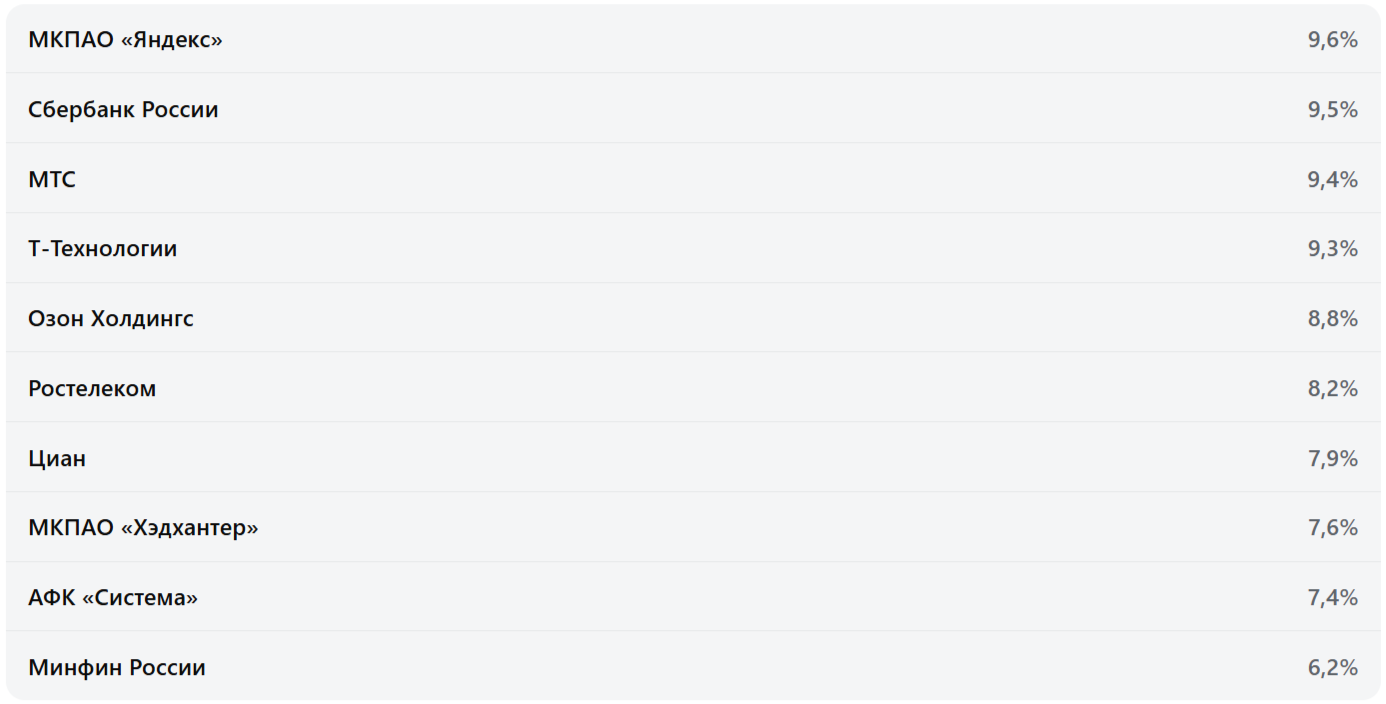Select the 9,5% percentage for Сбербанк

1332,110
